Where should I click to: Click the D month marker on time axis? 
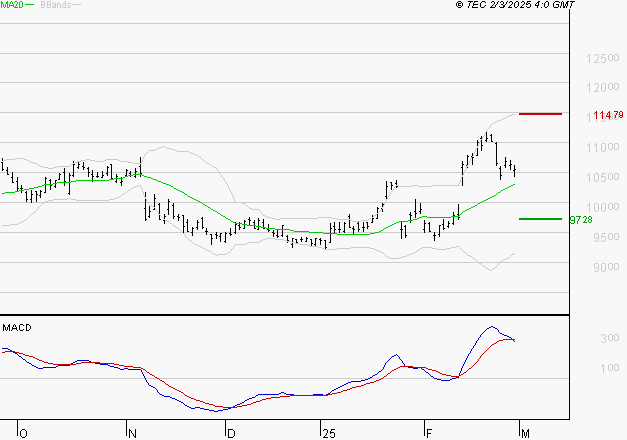(x=231, y=434)
